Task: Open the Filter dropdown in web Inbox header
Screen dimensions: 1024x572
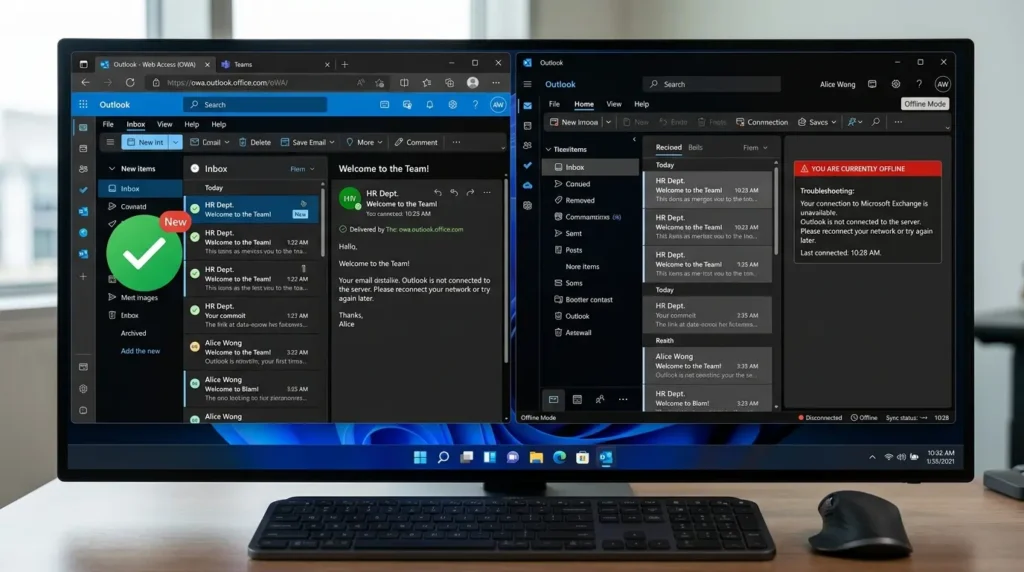Action: [302, 169]
